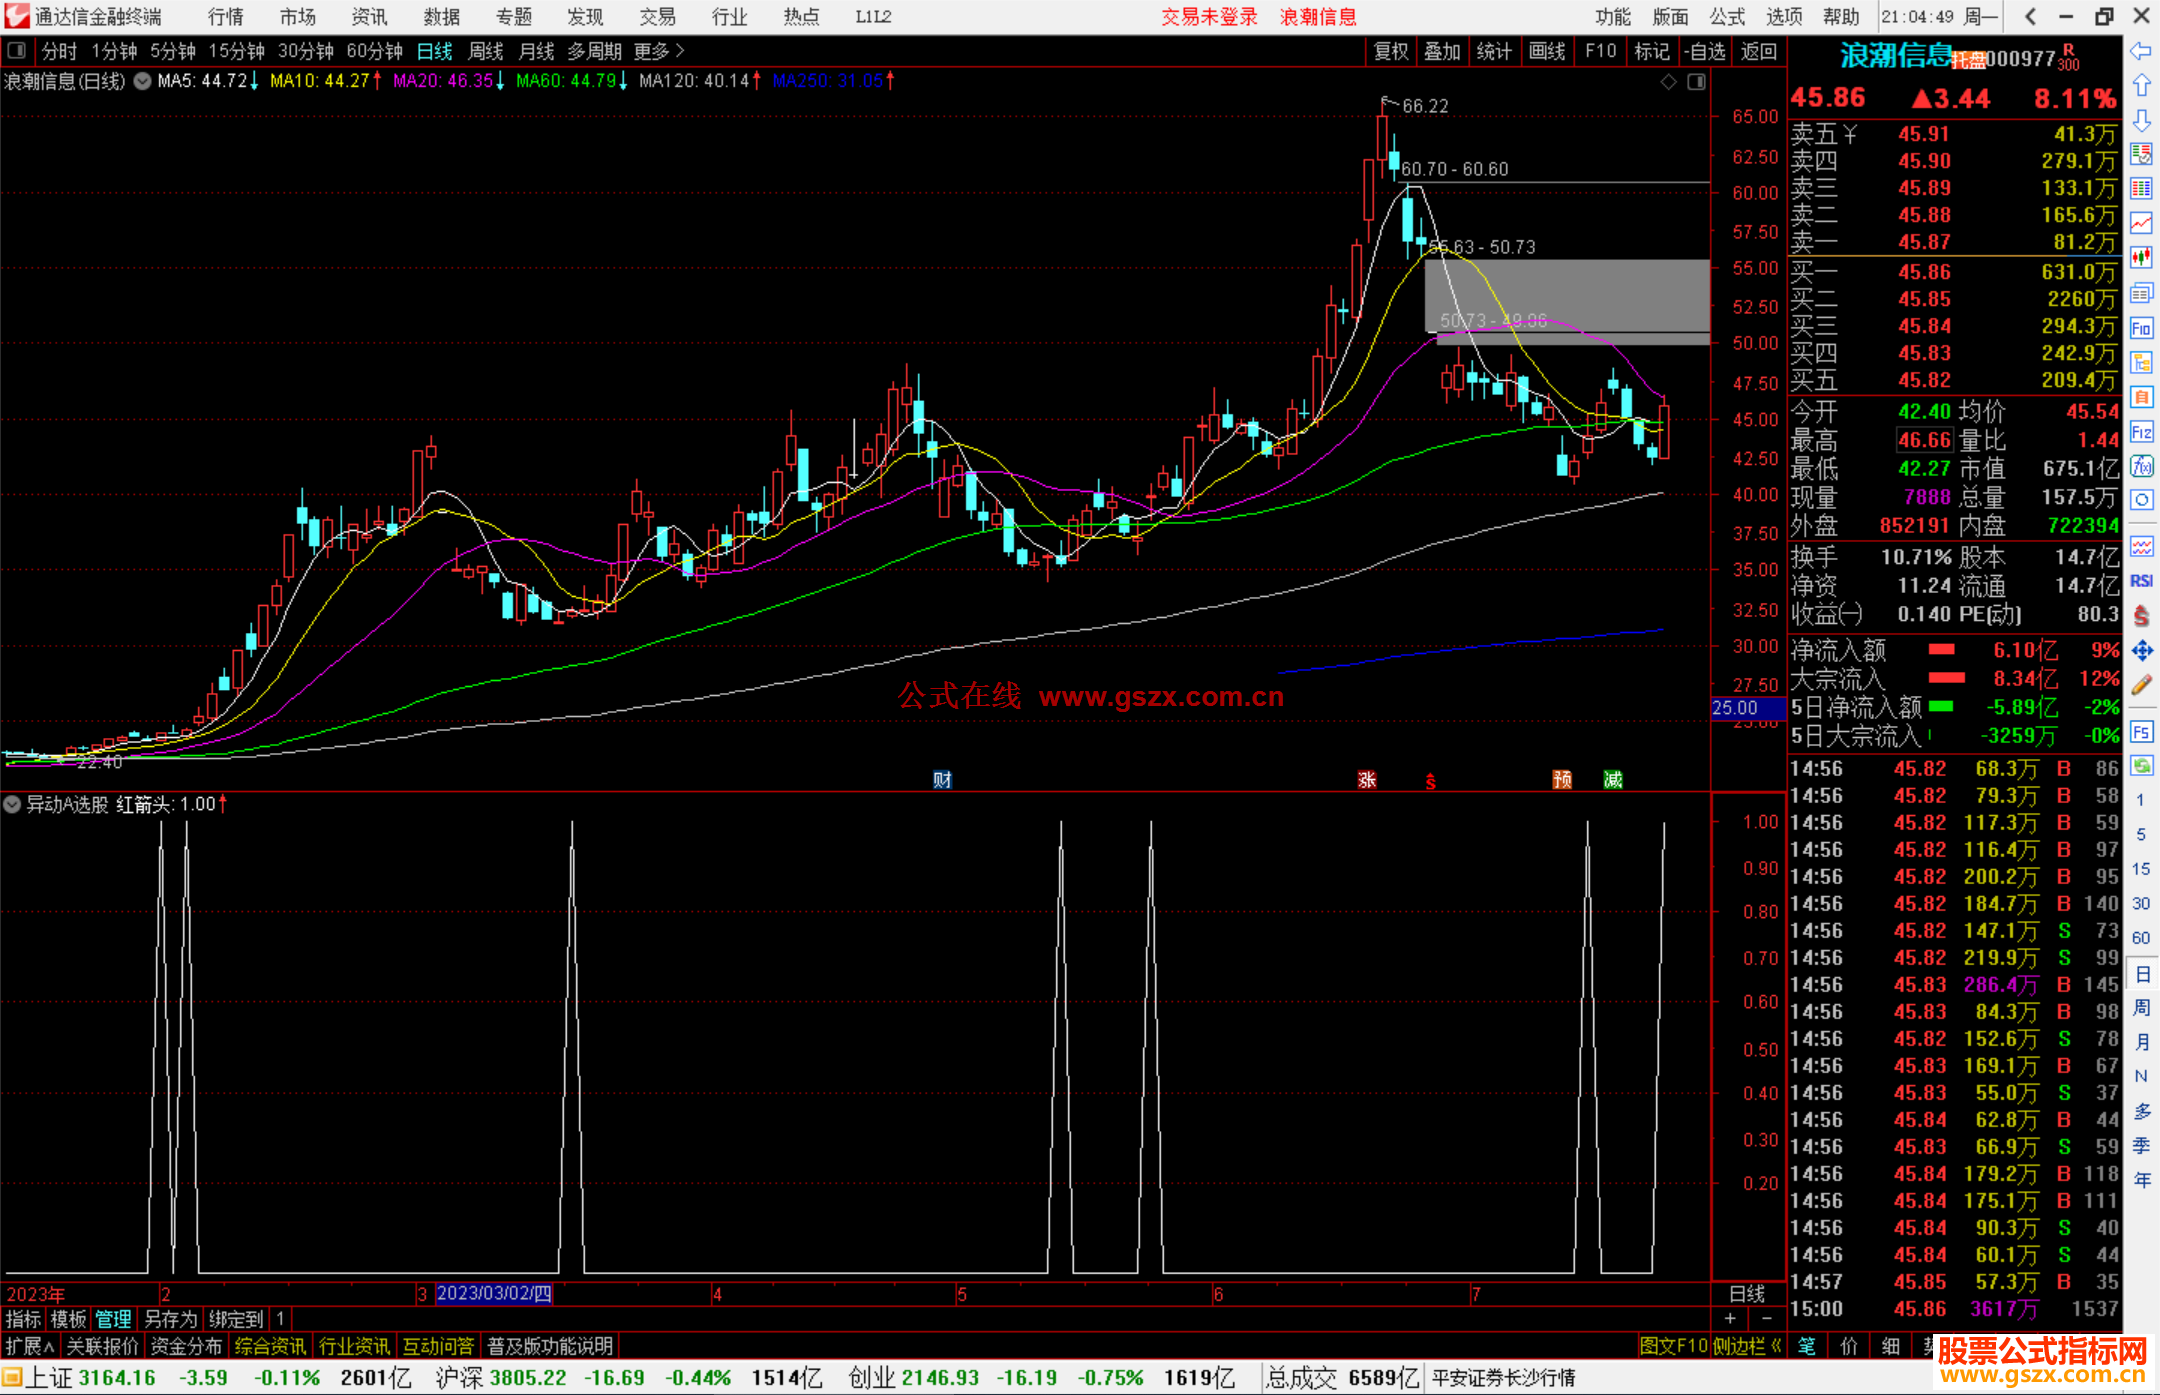Click the four-way move arrows icon
The height and width of the screenshot is (1395, 2160).
(x=2141, y=651)
